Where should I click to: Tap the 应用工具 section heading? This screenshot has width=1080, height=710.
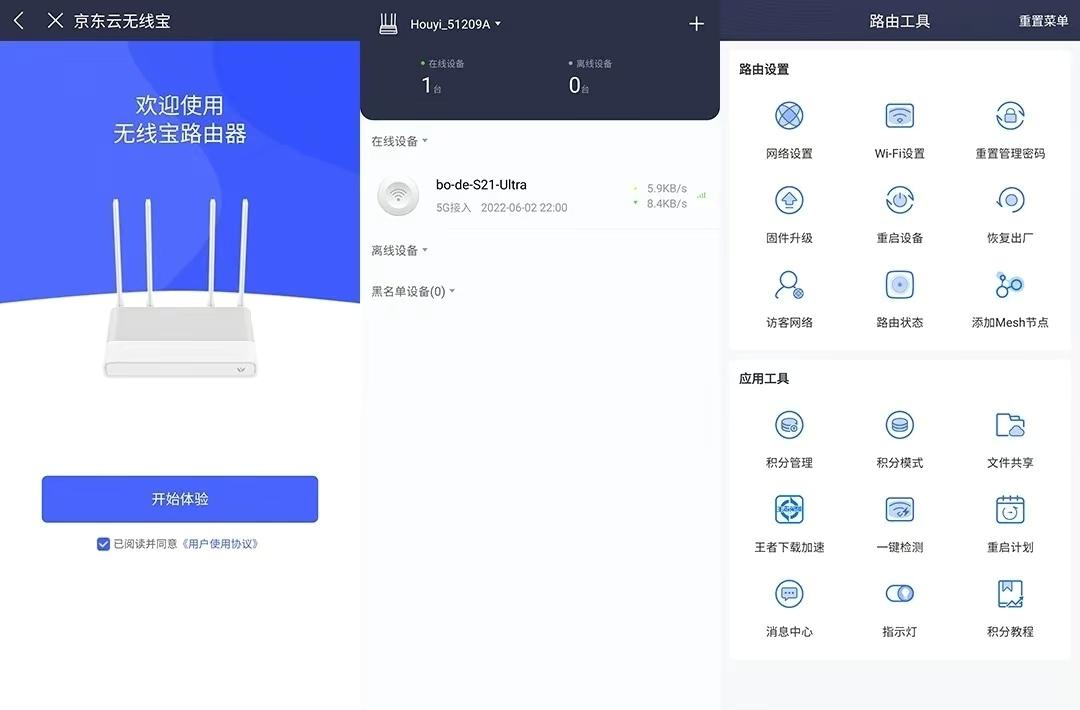pos(764,379)
